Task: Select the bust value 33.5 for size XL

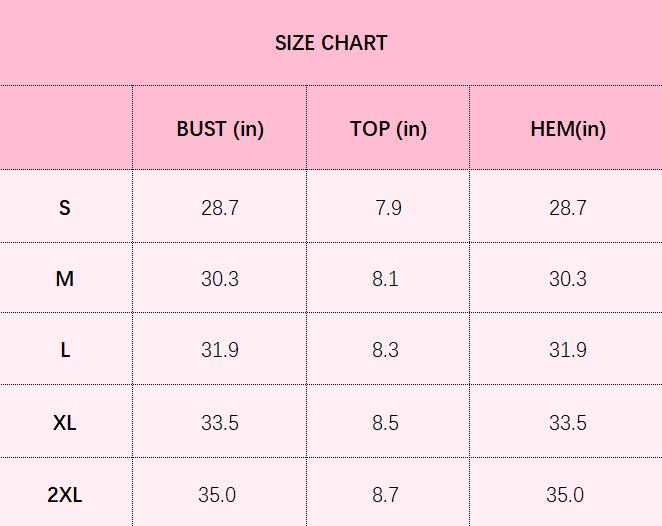Action: 220,423
